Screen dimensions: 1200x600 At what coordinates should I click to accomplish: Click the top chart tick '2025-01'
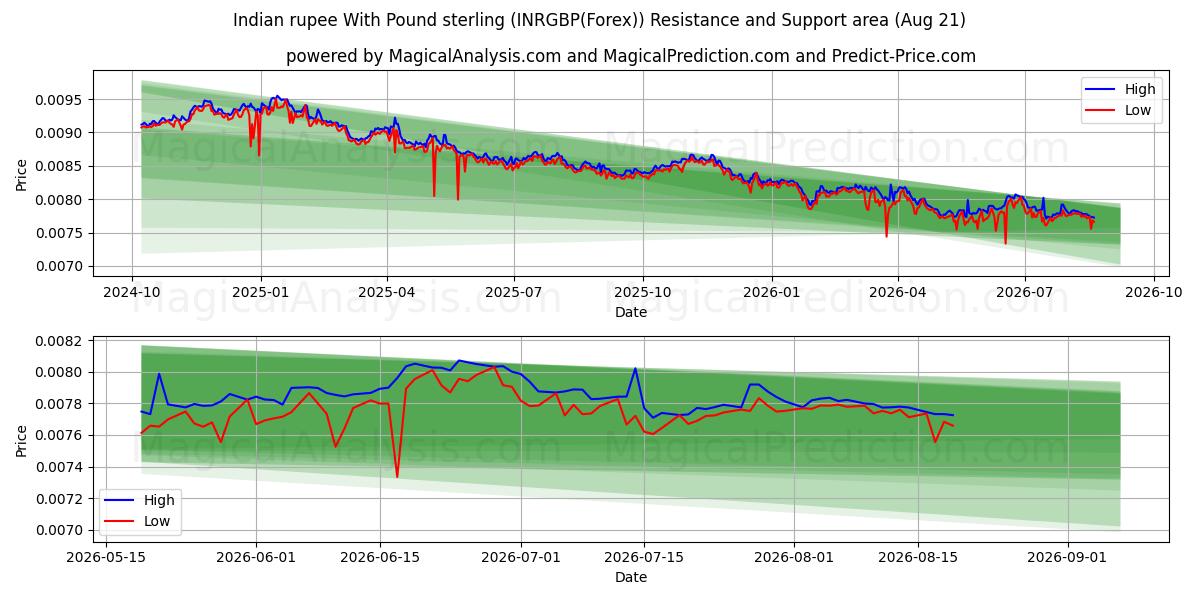[x=260, y=293]
